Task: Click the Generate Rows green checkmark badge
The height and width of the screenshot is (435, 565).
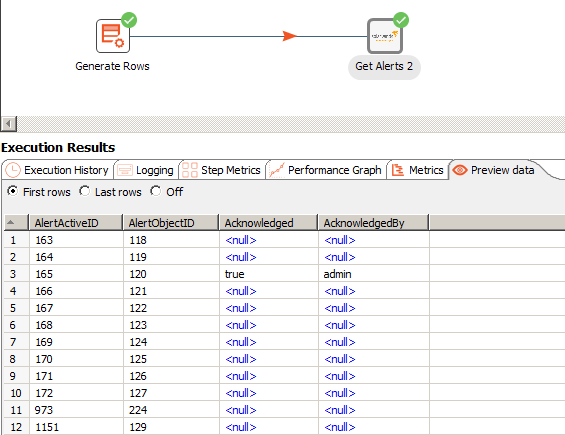Action: click(x=129, y=20)
